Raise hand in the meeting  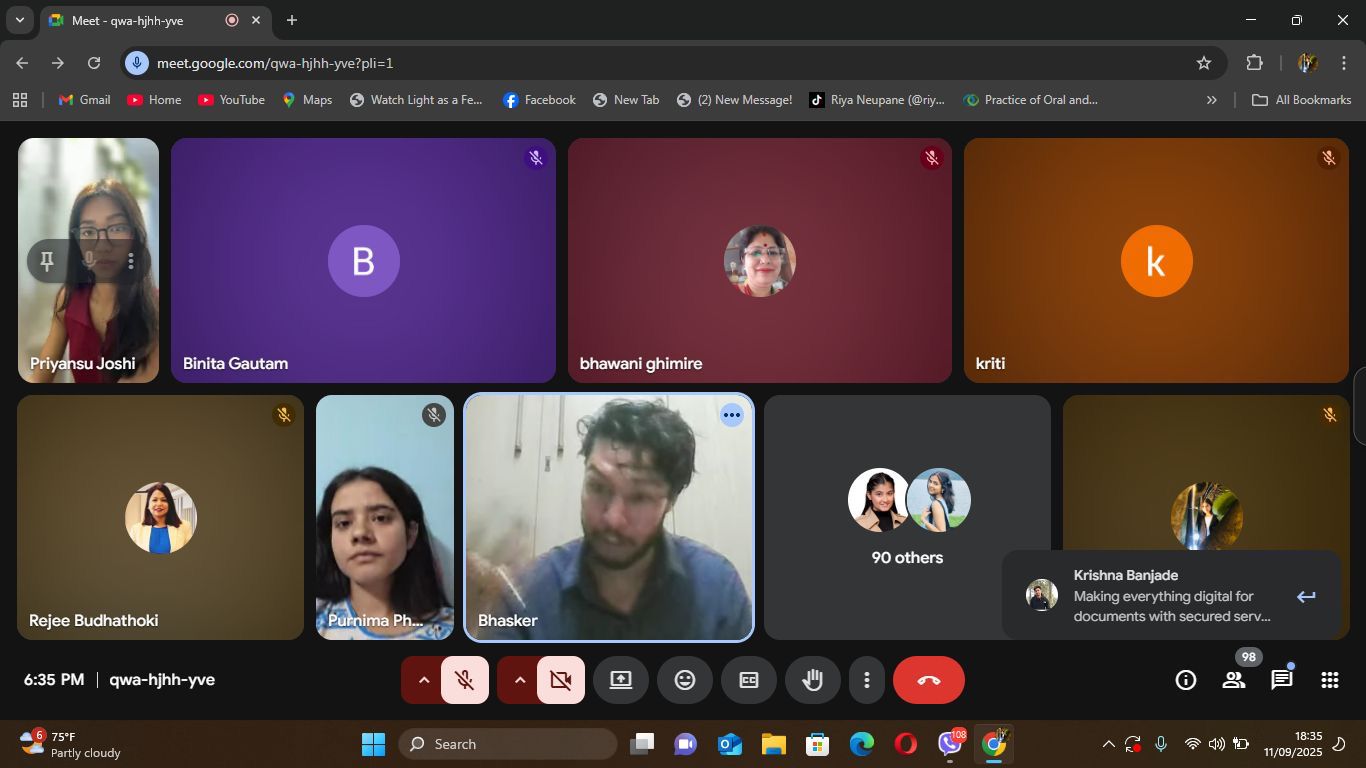(x=813, y=680)
